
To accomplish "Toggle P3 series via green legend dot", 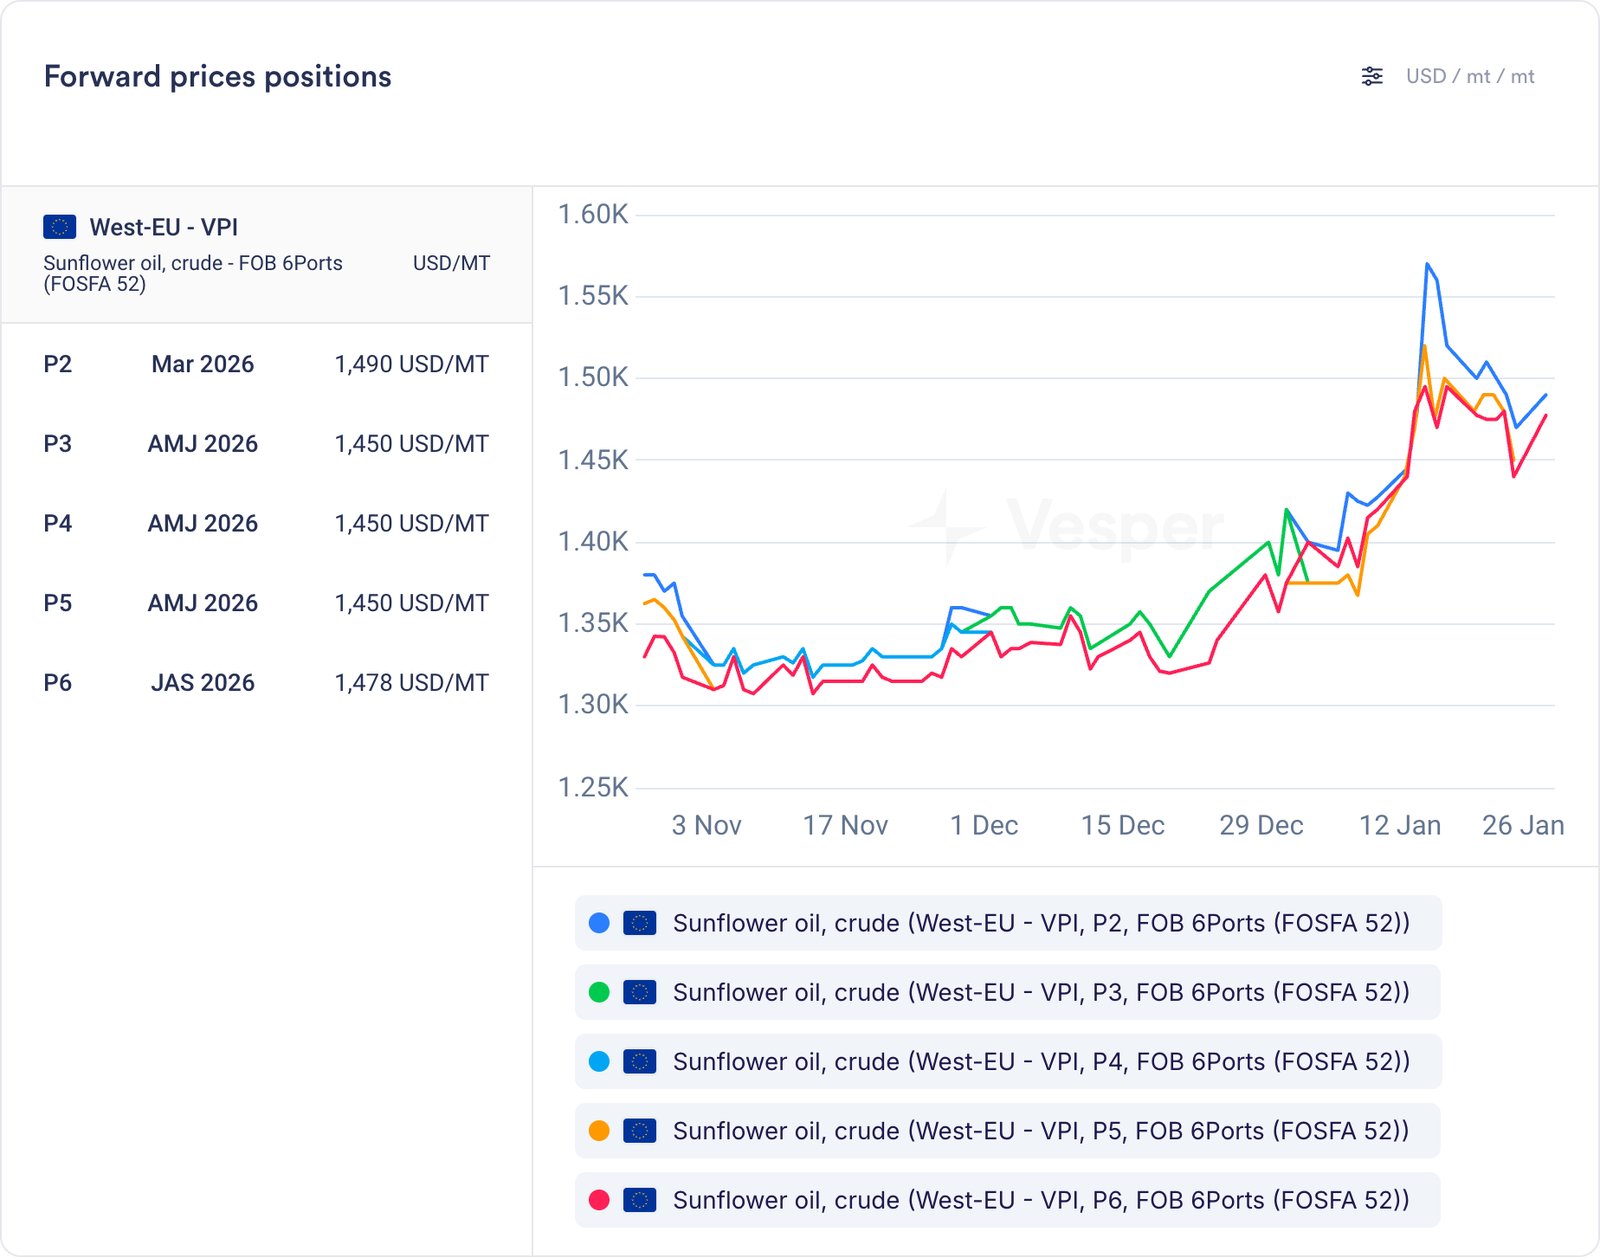I will (599, 992).
